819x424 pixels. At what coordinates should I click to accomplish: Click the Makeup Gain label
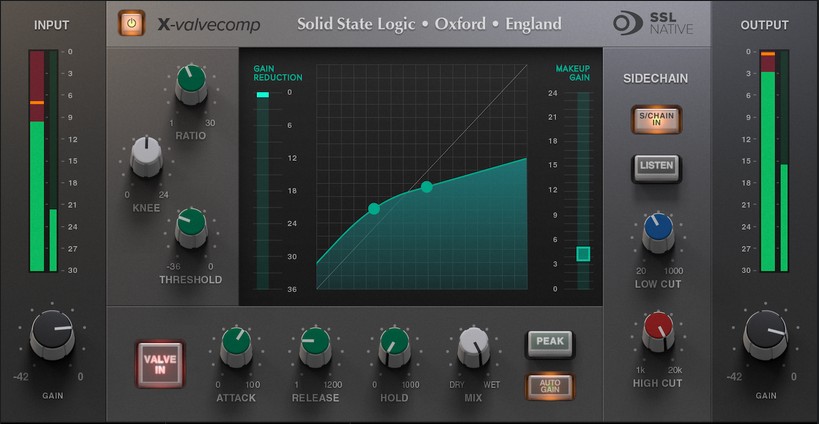572,73
